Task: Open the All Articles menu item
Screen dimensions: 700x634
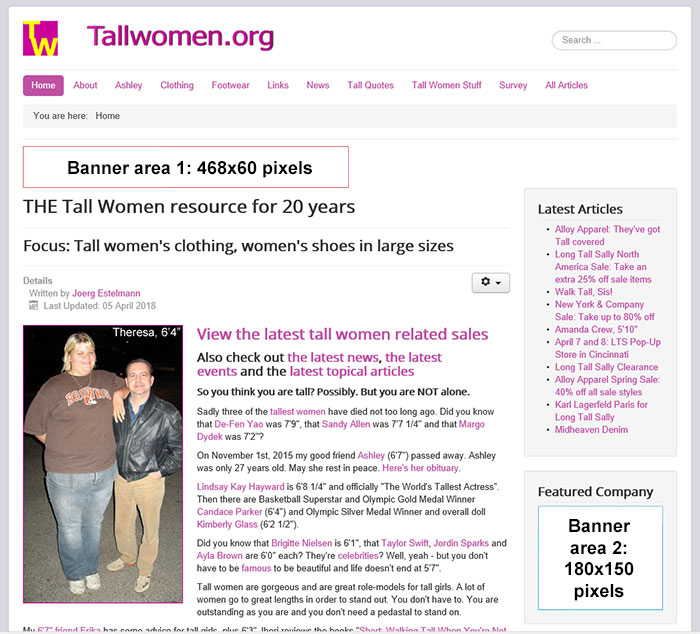Action: 566,85
